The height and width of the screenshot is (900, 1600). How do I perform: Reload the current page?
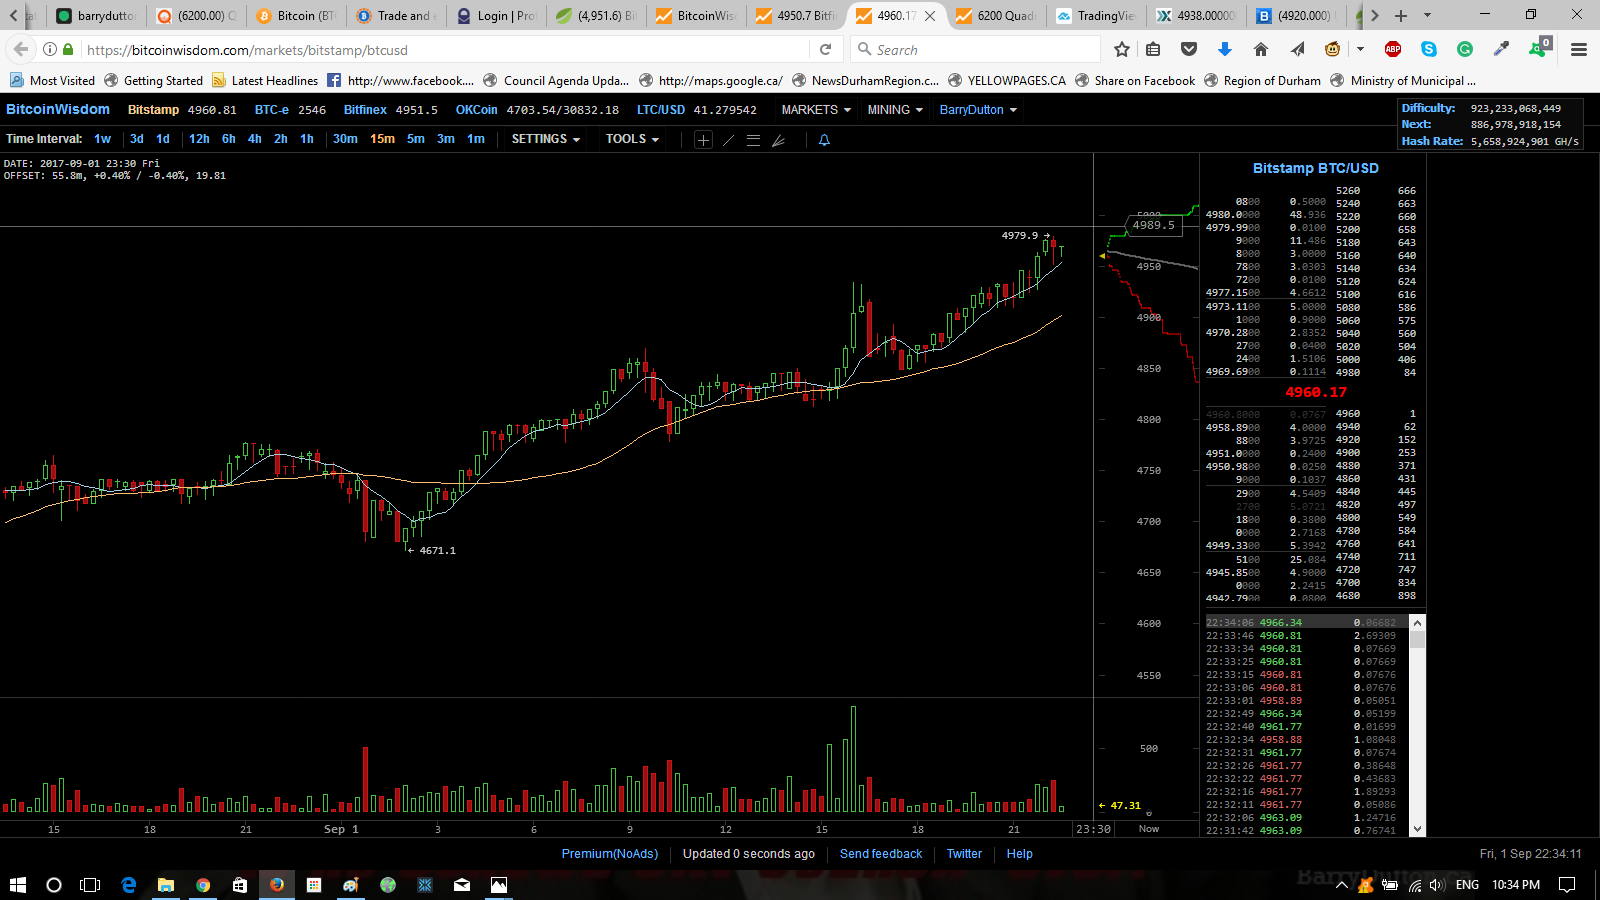click(x=825, y=49)
